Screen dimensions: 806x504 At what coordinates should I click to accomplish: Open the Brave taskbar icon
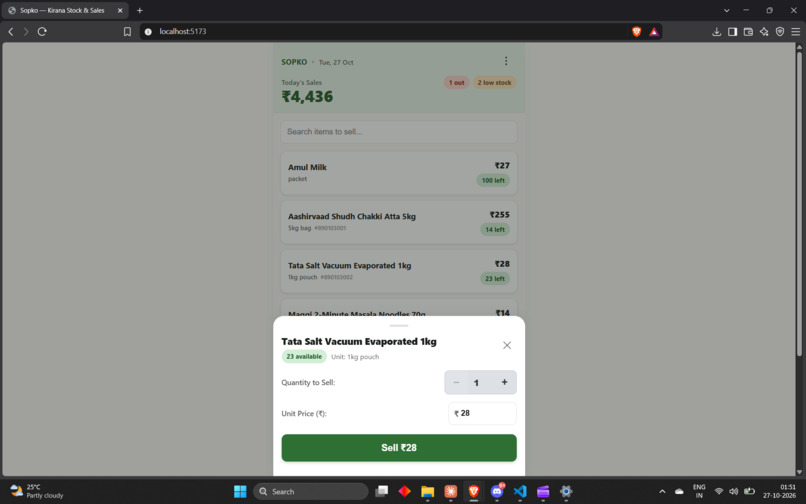474,492
